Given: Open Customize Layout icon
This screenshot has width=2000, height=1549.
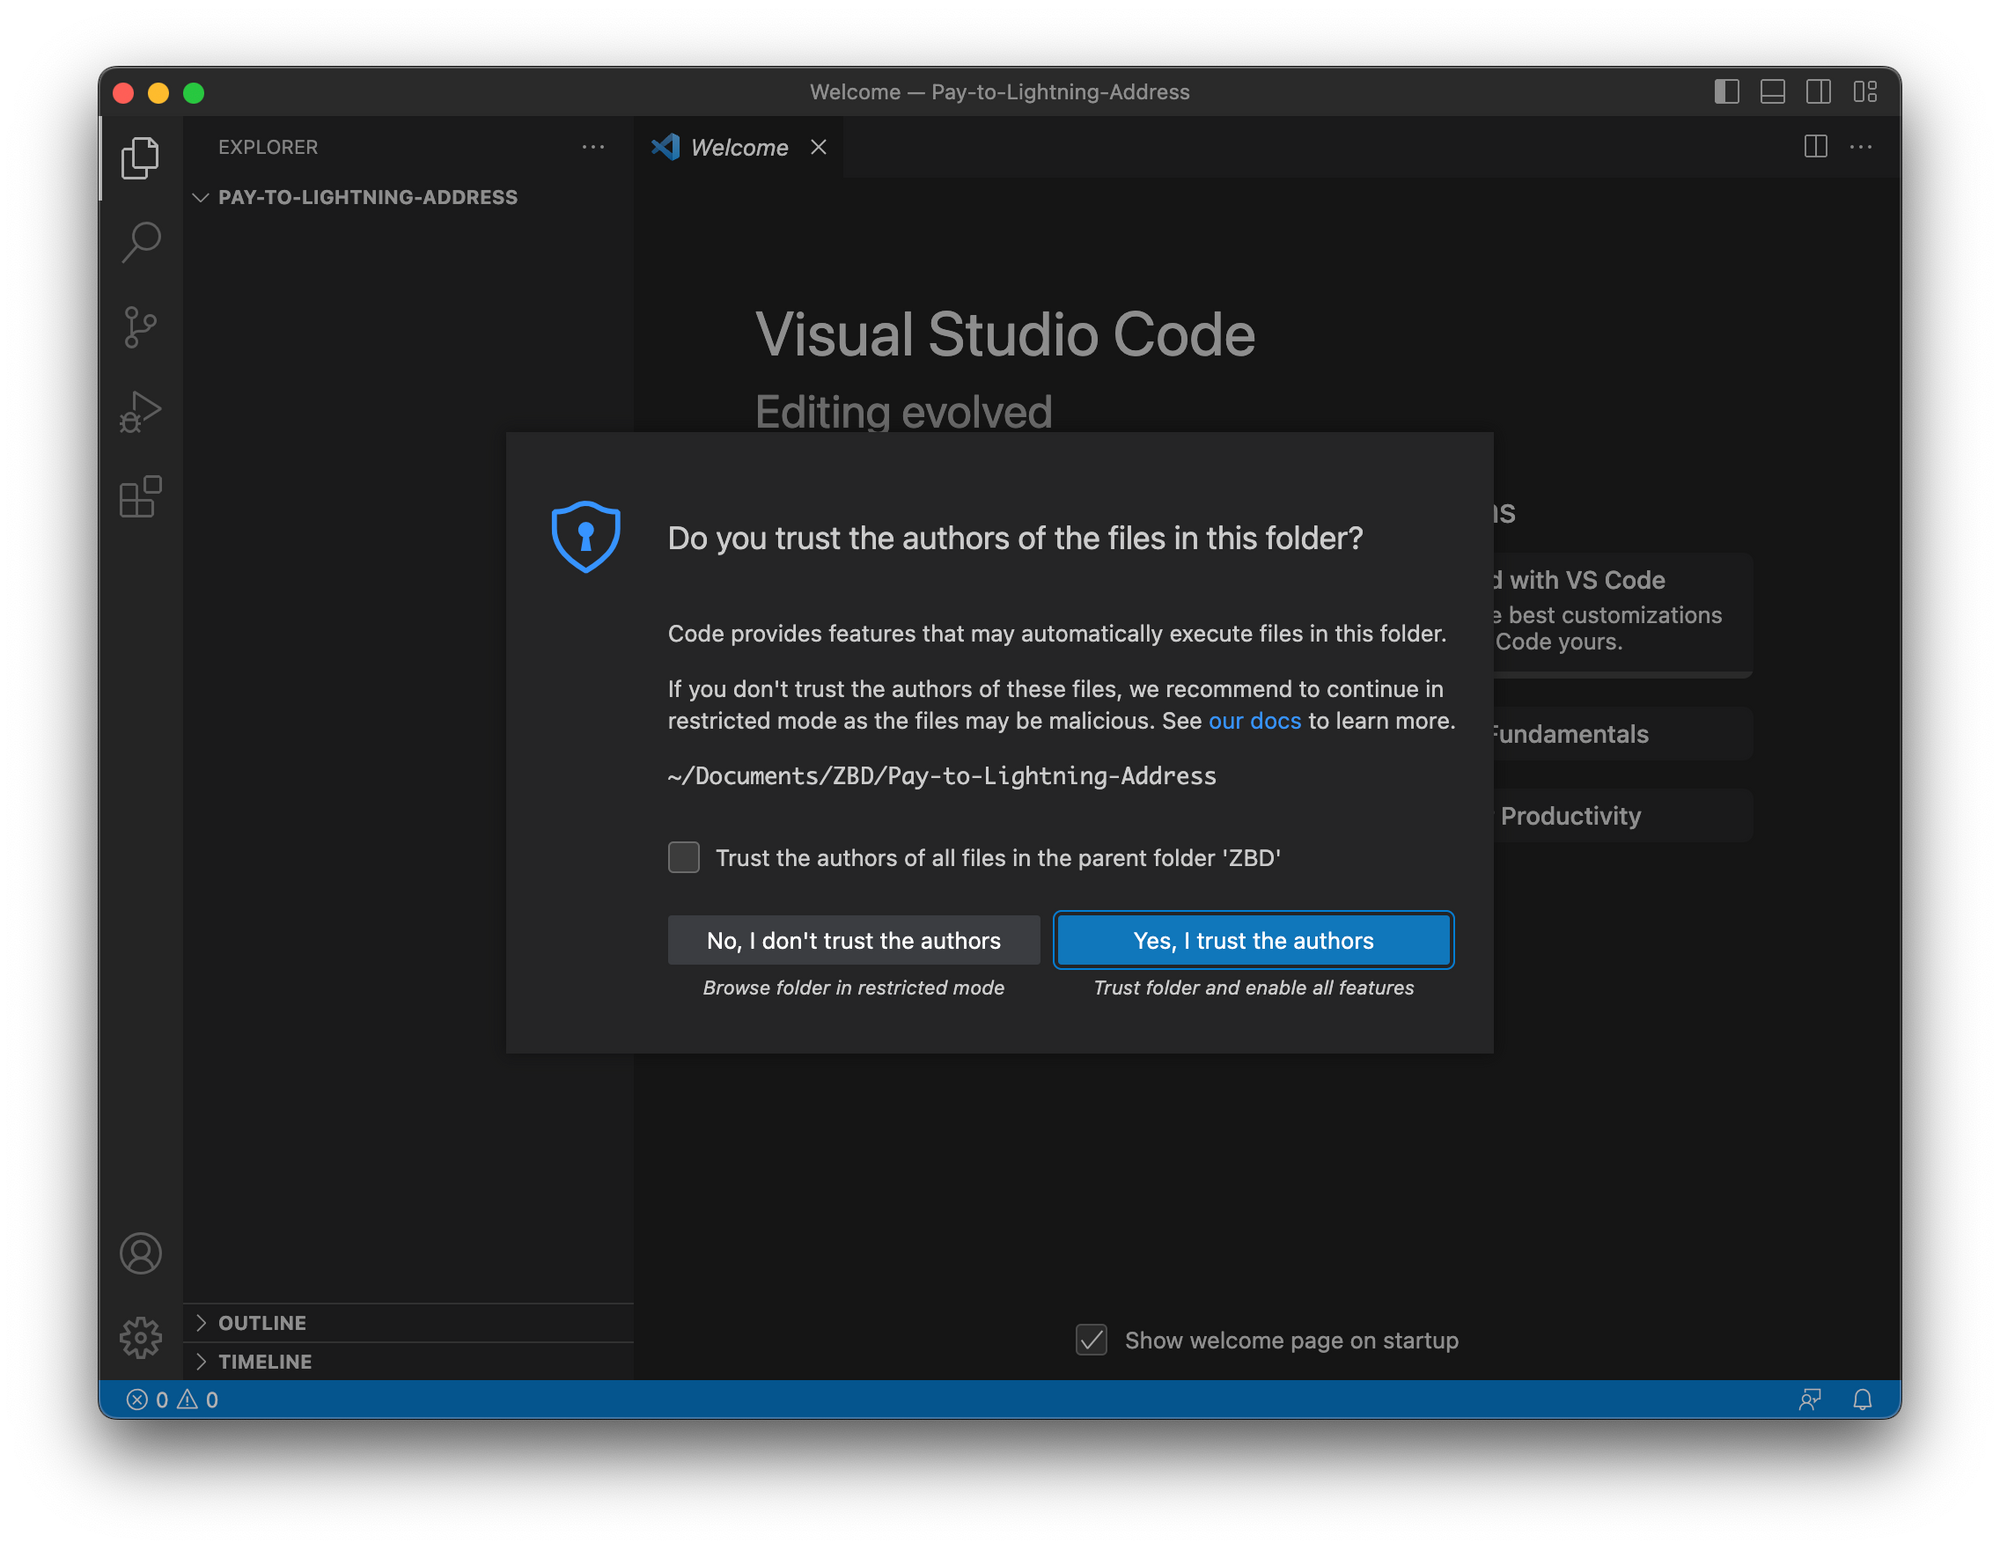Looking at the screenshot, I should (x=1865, y=92).
